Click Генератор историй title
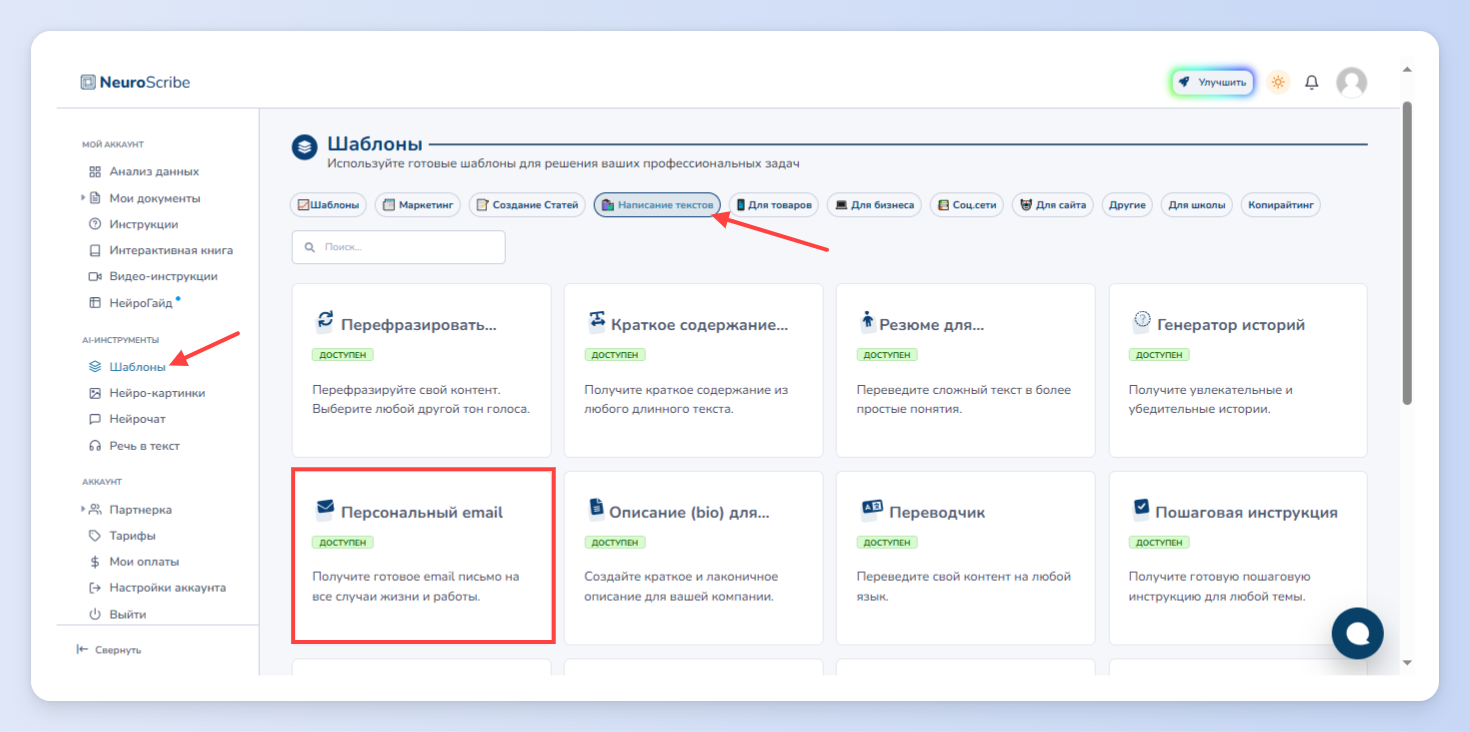The width and height of the screenshot is (1470, 732). pos(1231,325)
